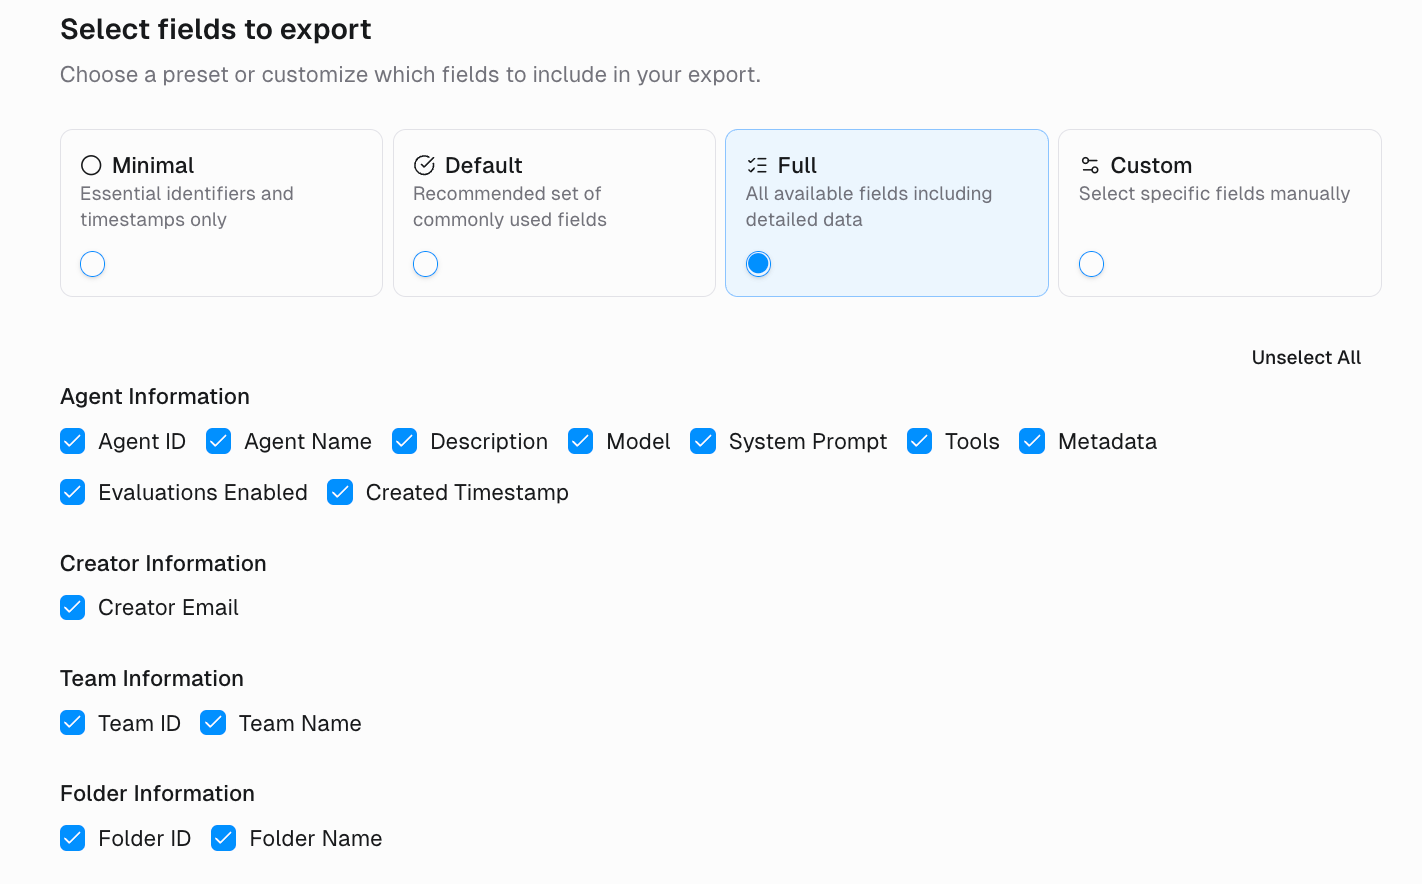
Task: Click the 'Select fields to export' title
Action: [216, 29]
